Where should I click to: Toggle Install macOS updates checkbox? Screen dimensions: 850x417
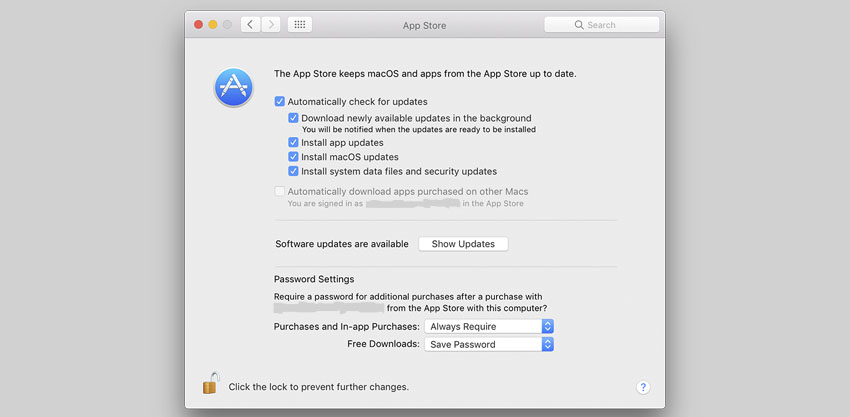pyautogui.click(x=294, y=157)
